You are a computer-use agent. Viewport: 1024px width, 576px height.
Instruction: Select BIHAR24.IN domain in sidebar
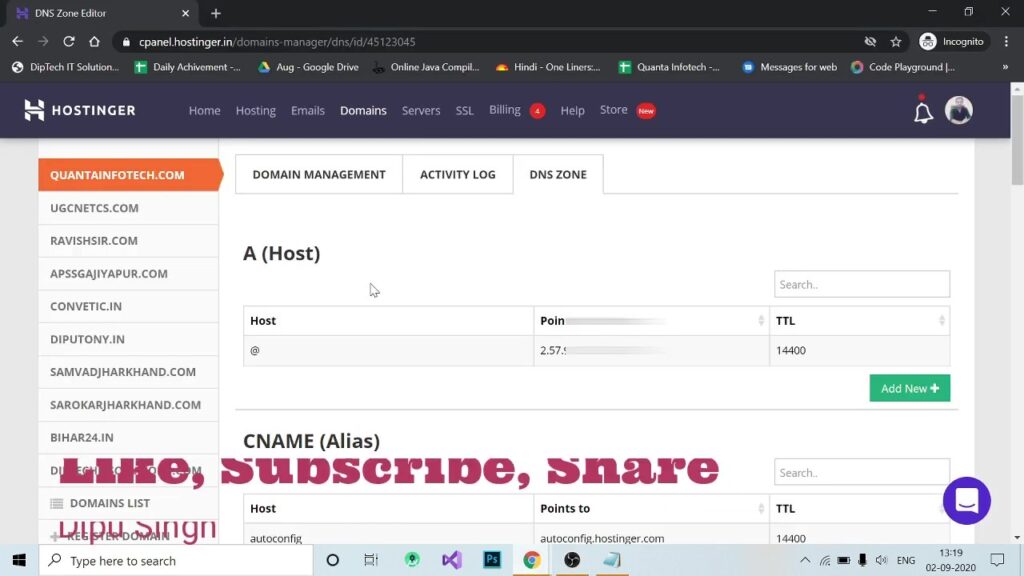coord(129,438)
